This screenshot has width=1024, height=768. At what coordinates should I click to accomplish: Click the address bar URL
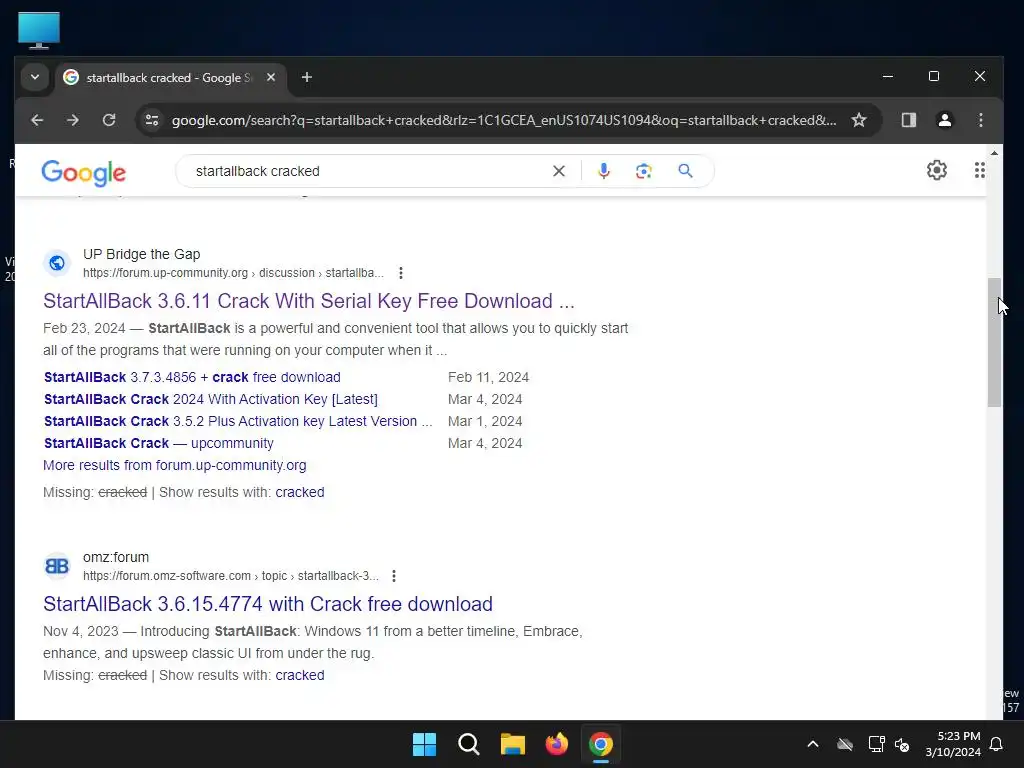tap(504, 120)
